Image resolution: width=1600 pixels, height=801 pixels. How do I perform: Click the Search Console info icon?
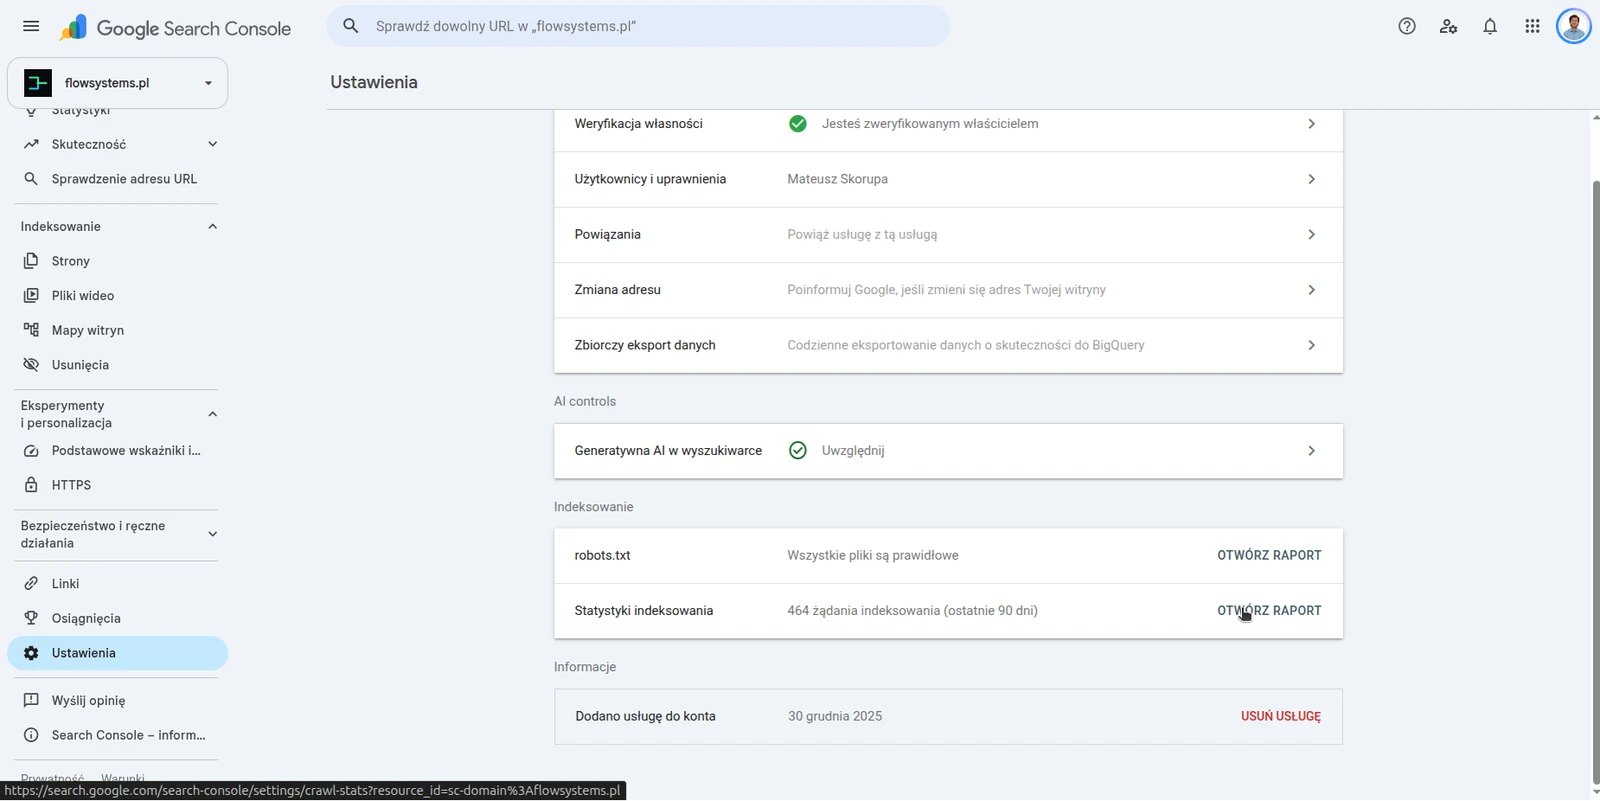pos(31,735)
